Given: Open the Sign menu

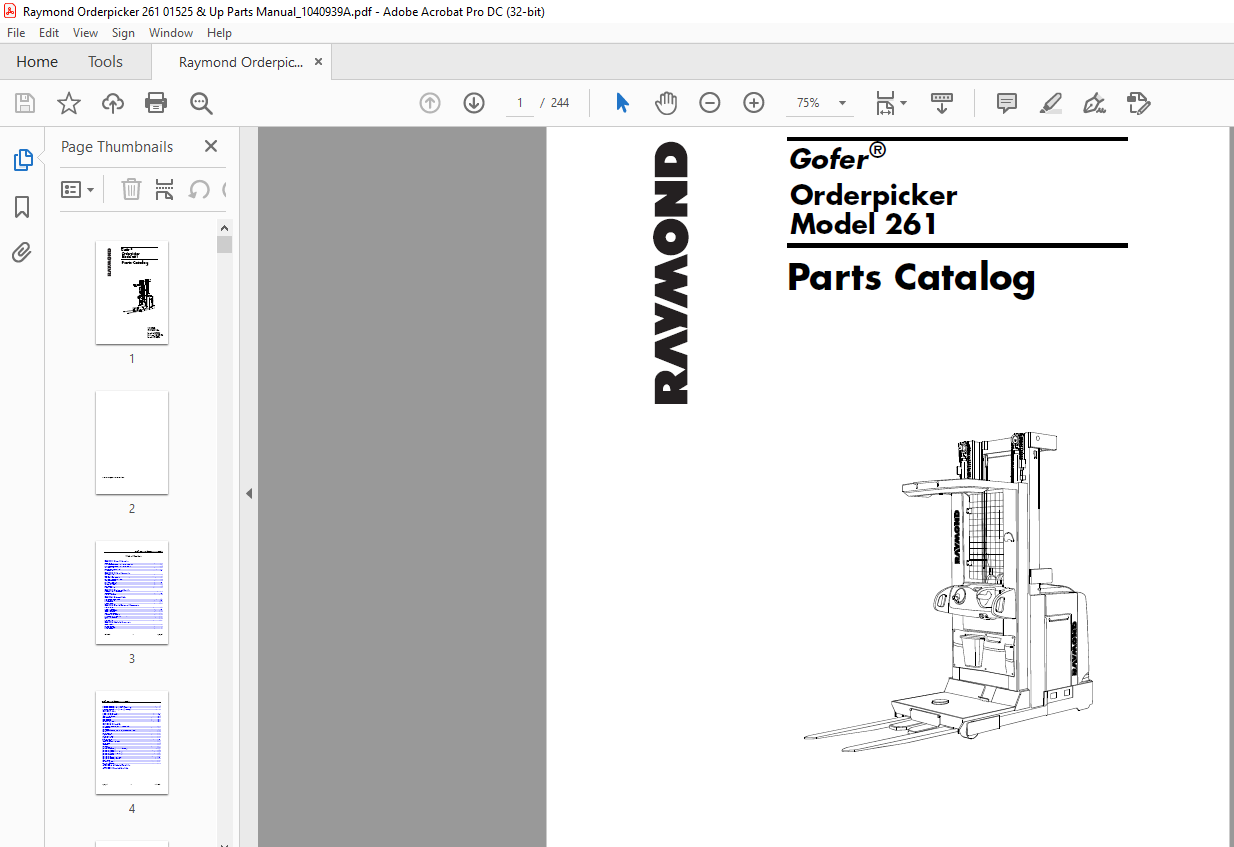Looking at the screenshot, I should (x=123, y=33).
